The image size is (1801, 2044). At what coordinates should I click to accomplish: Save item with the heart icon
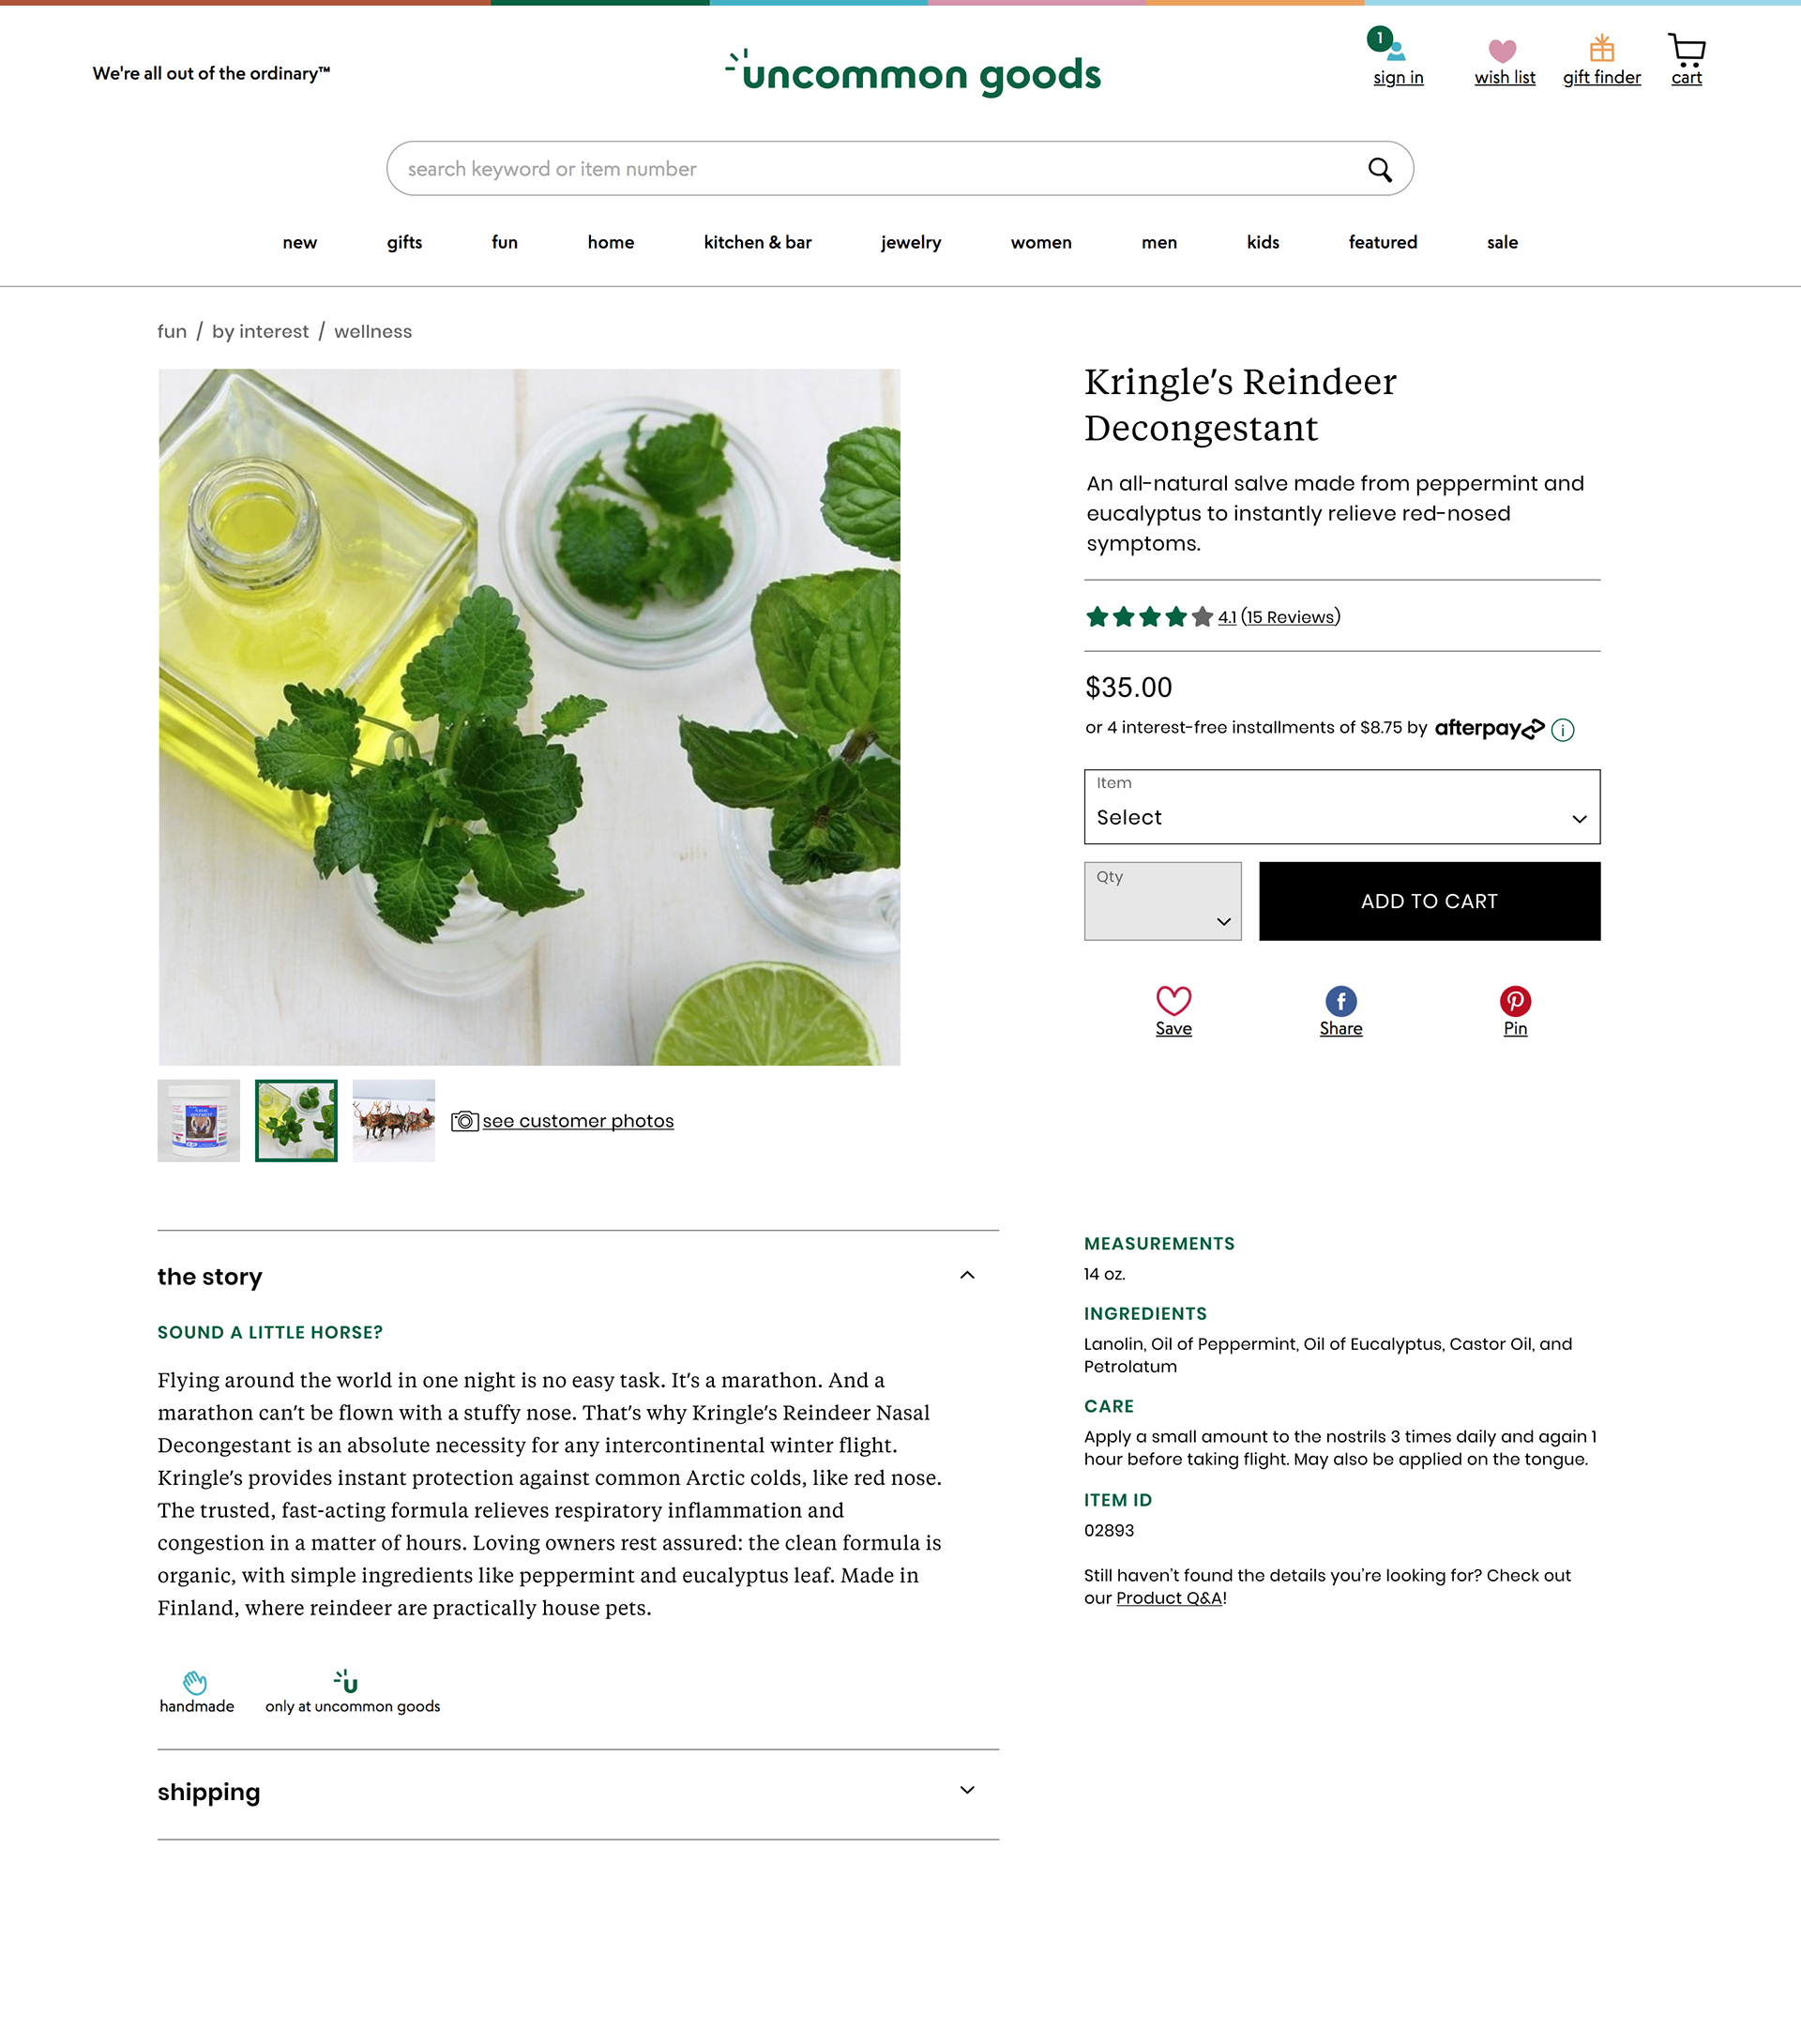[1173, 1001]
